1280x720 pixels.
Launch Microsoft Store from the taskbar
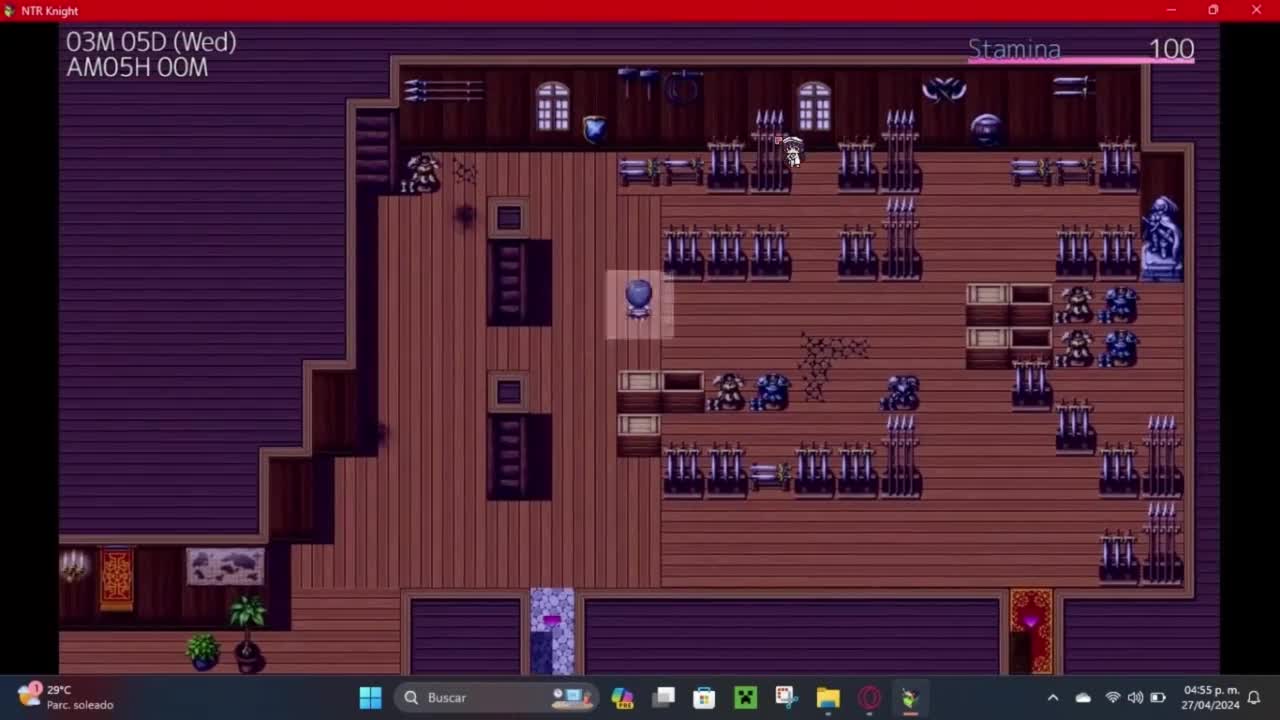pyautogui.click(x=704, y=697)
